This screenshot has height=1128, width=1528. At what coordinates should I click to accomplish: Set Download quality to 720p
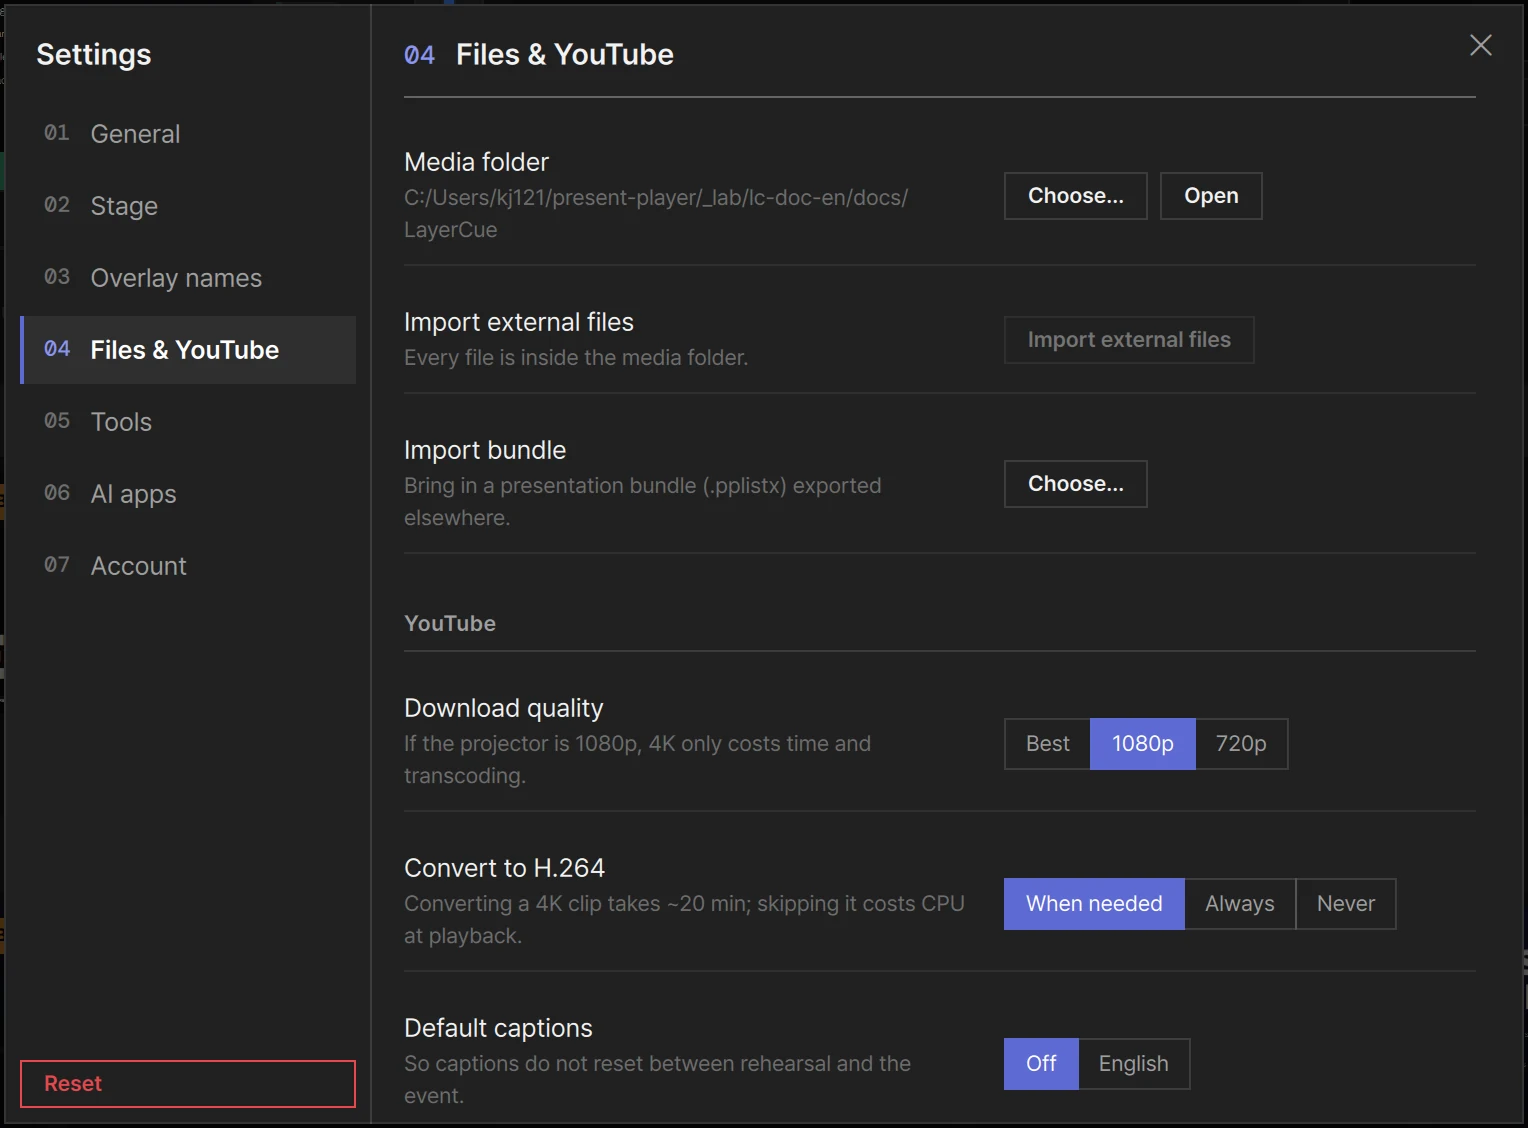pyautogui.click(x=1241, y=744)
